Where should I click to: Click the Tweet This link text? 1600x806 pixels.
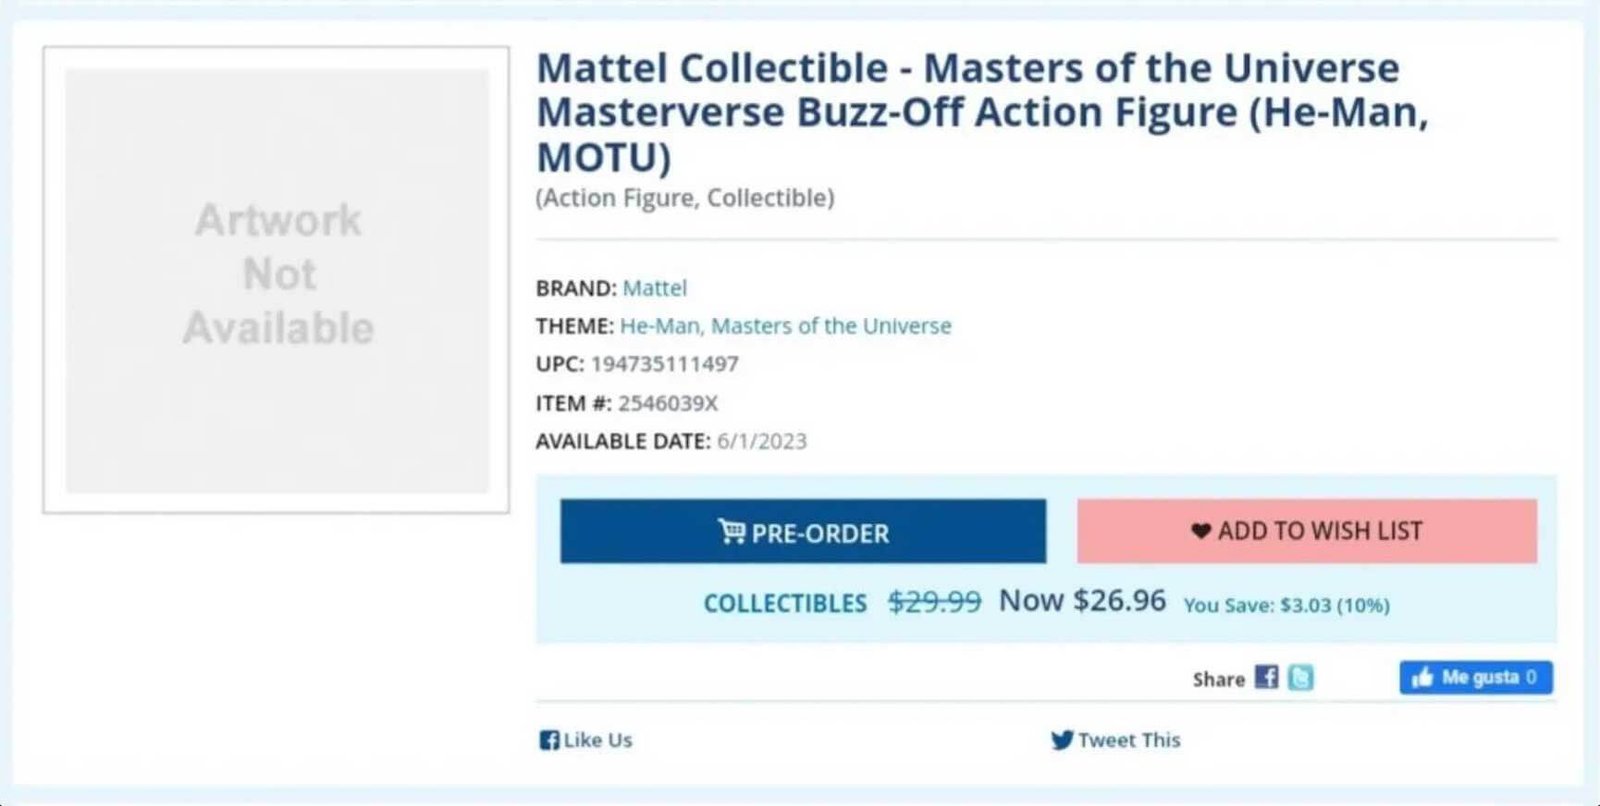click(1129, 740)
